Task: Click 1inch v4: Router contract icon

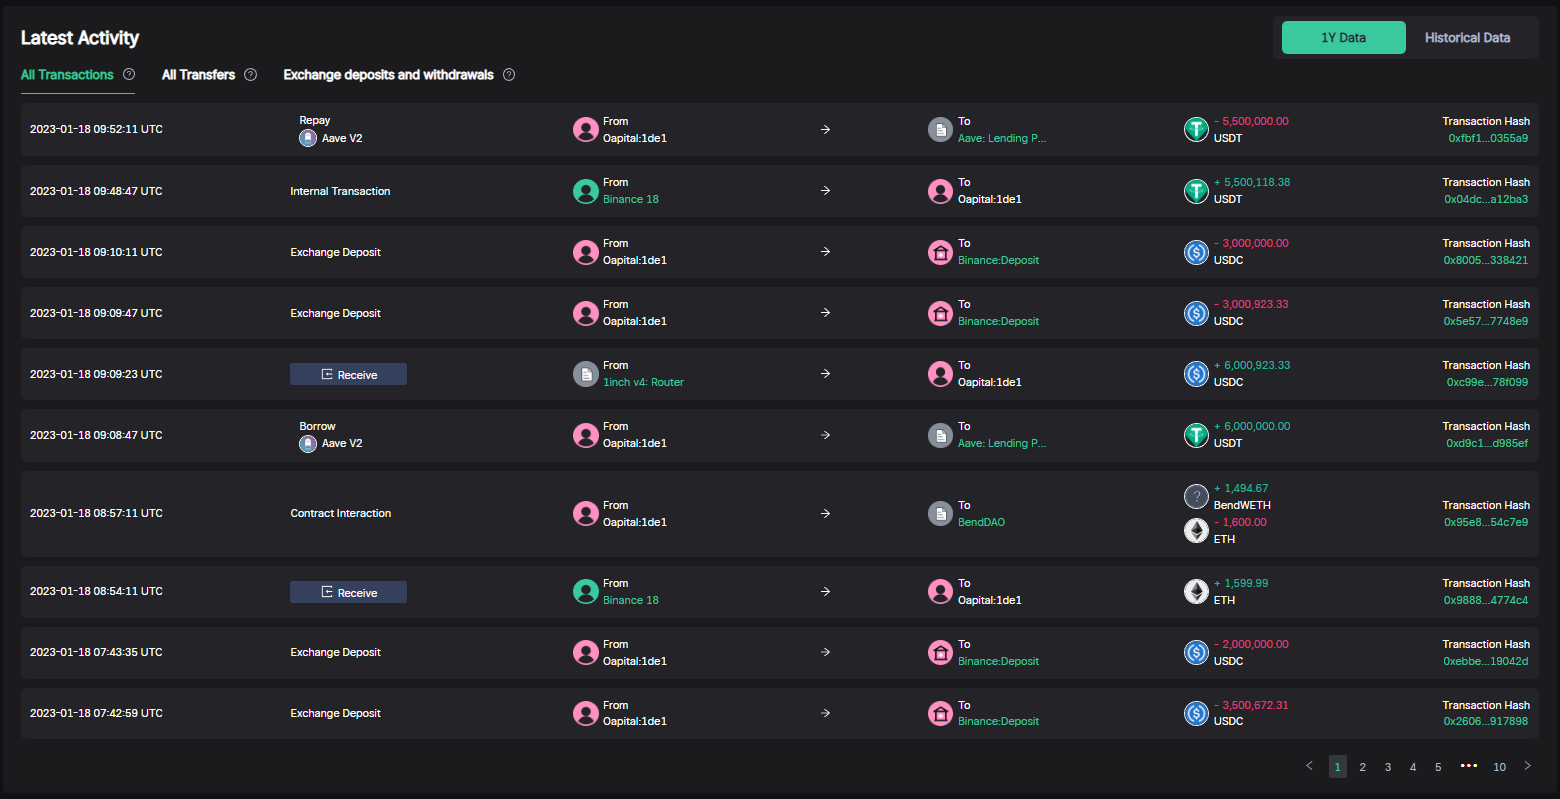Action: tap(586, 374)
